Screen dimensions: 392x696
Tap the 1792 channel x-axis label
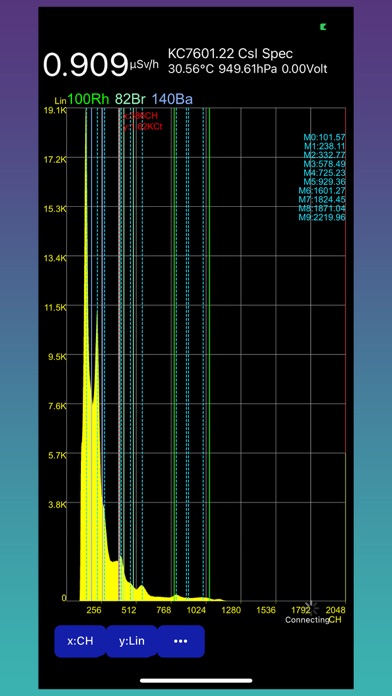[x=300, y=610]
